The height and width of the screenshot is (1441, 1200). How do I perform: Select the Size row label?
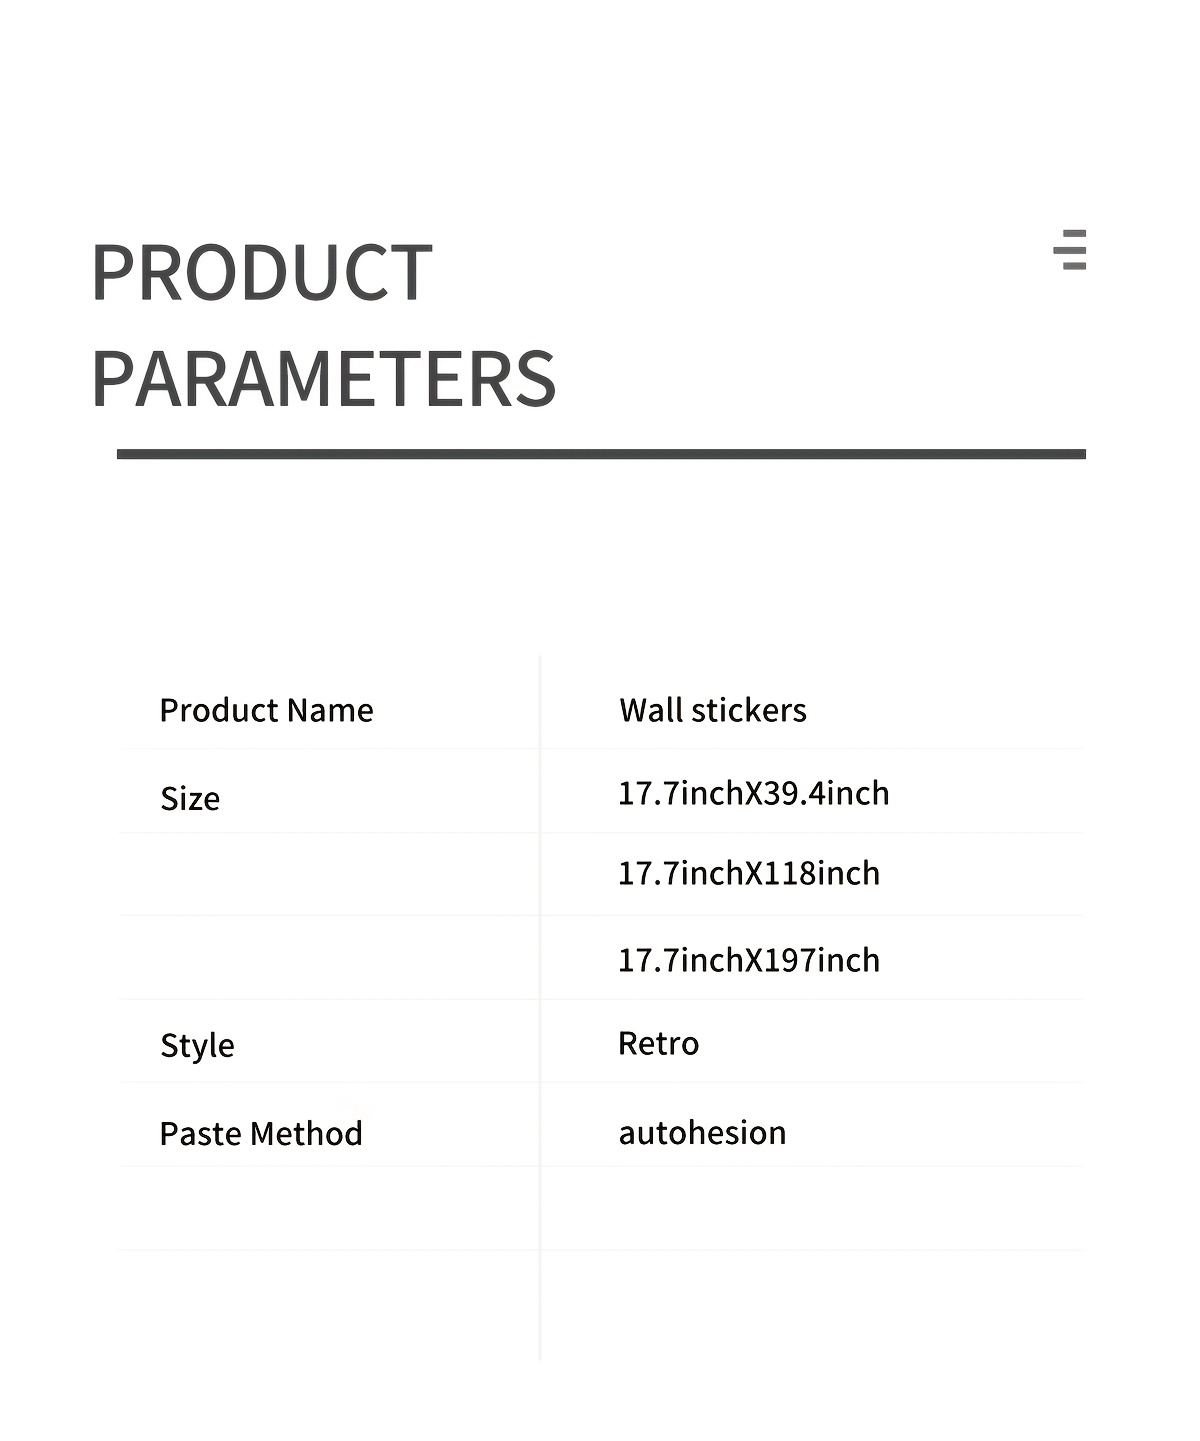pyautogui.click(x=190, y=799)
